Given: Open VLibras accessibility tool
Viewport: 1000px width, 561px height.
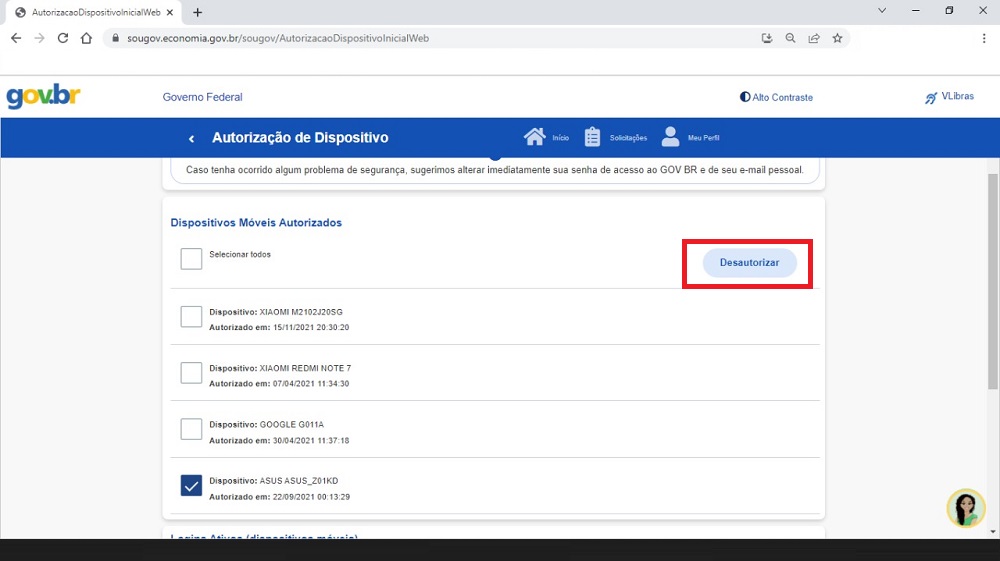Looking at the screenshot, I should [949, 97].
